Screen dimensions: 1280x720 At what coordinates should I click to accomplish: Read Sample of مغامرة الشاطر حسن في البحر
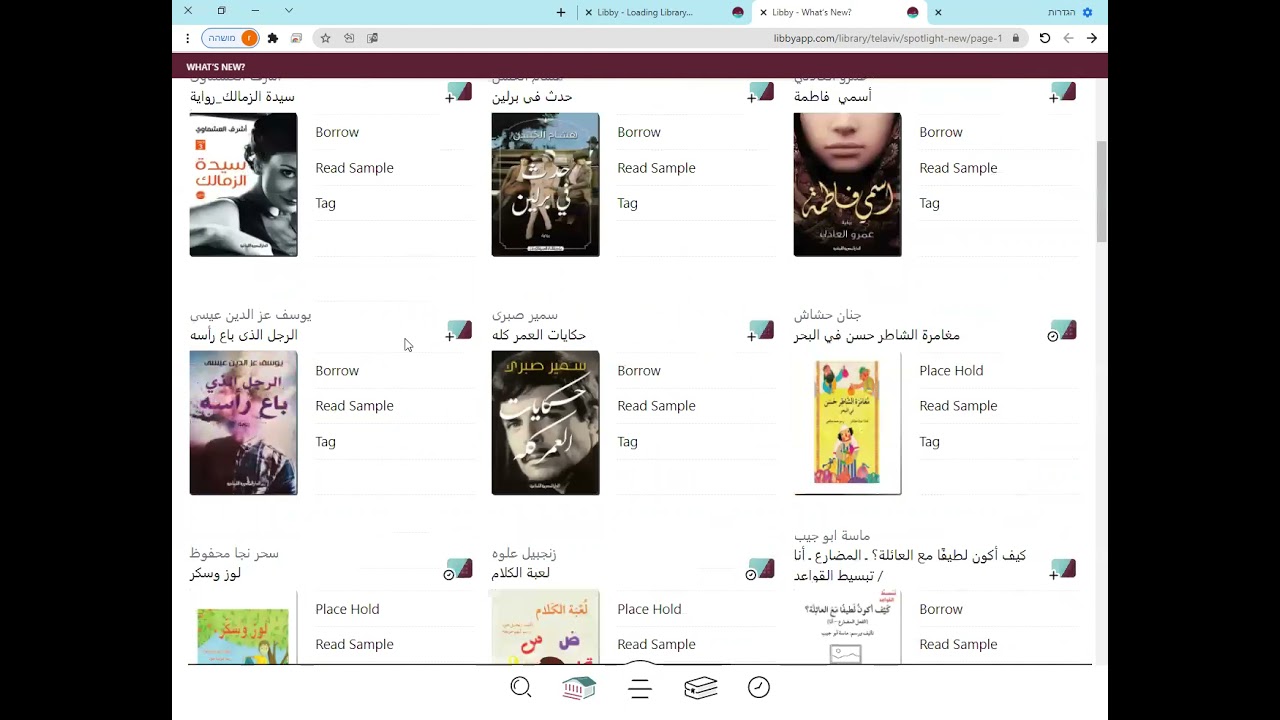point(958,406)
